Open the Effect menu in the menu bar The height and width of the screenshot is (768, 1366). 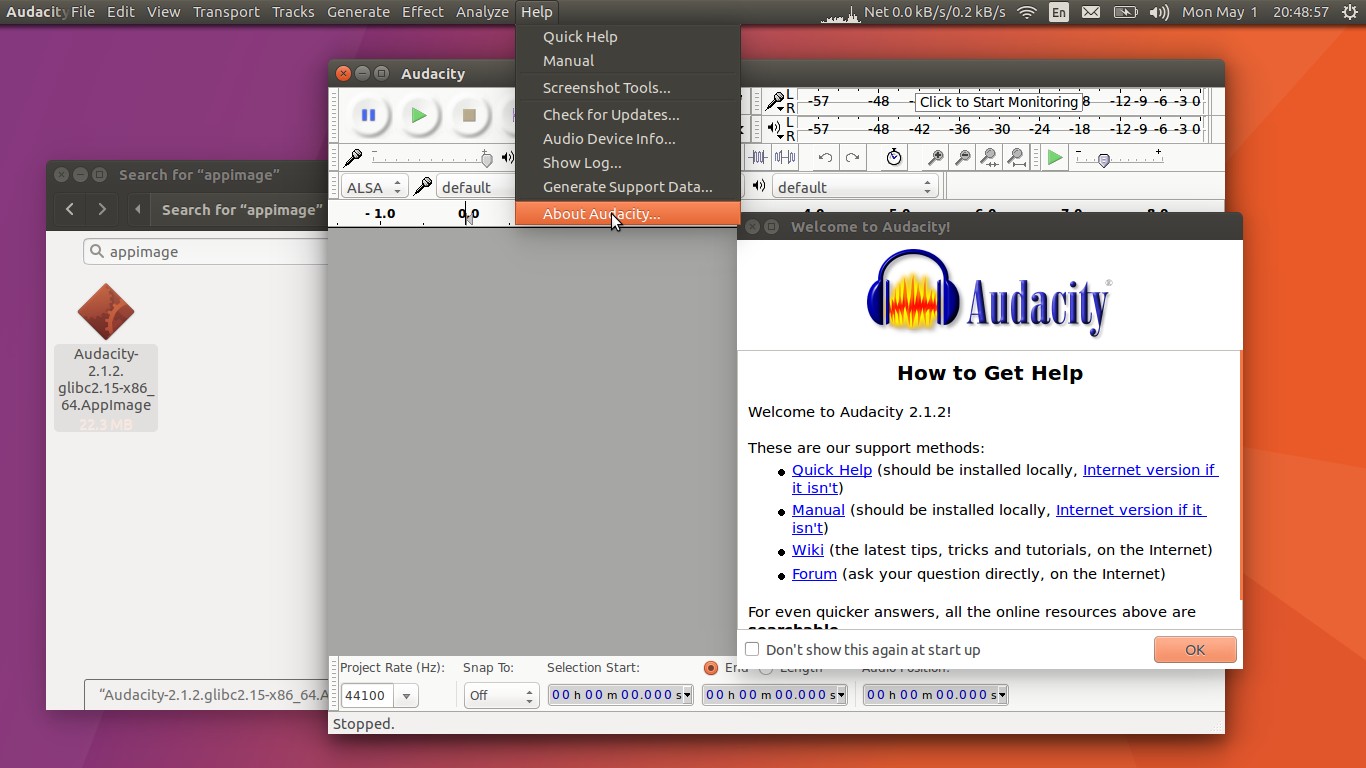[423, 12]
